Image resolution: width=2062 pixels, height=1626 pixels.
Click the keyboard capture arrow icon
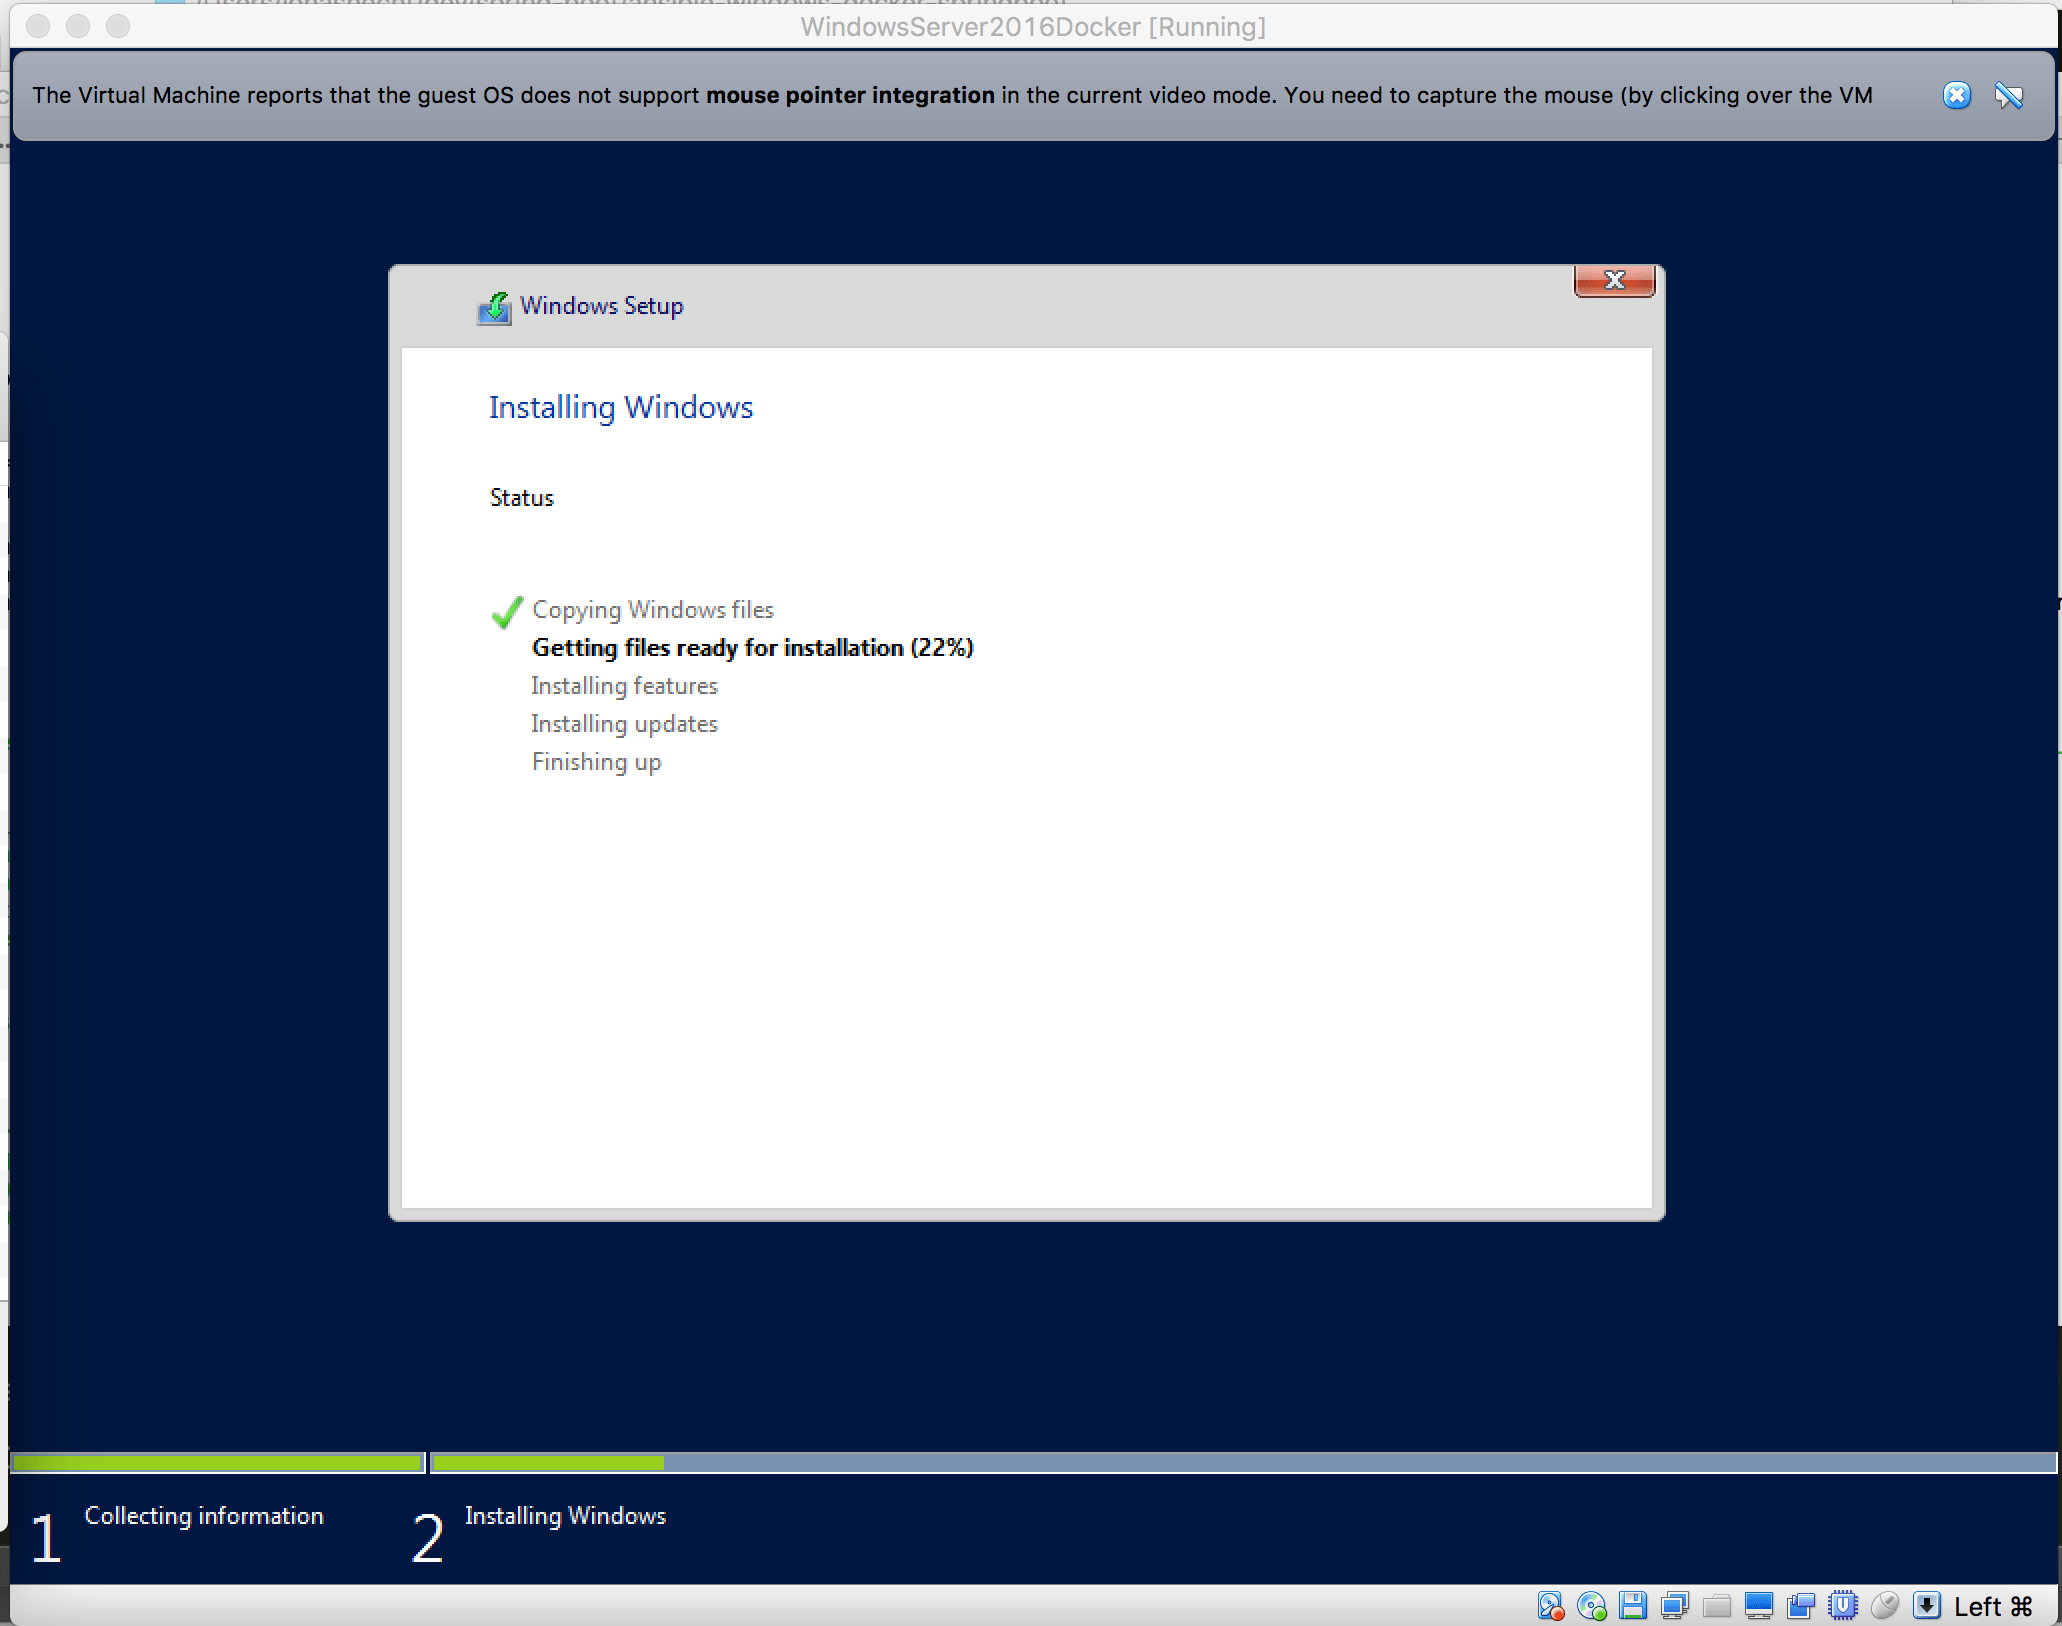pos(1926,1606)
